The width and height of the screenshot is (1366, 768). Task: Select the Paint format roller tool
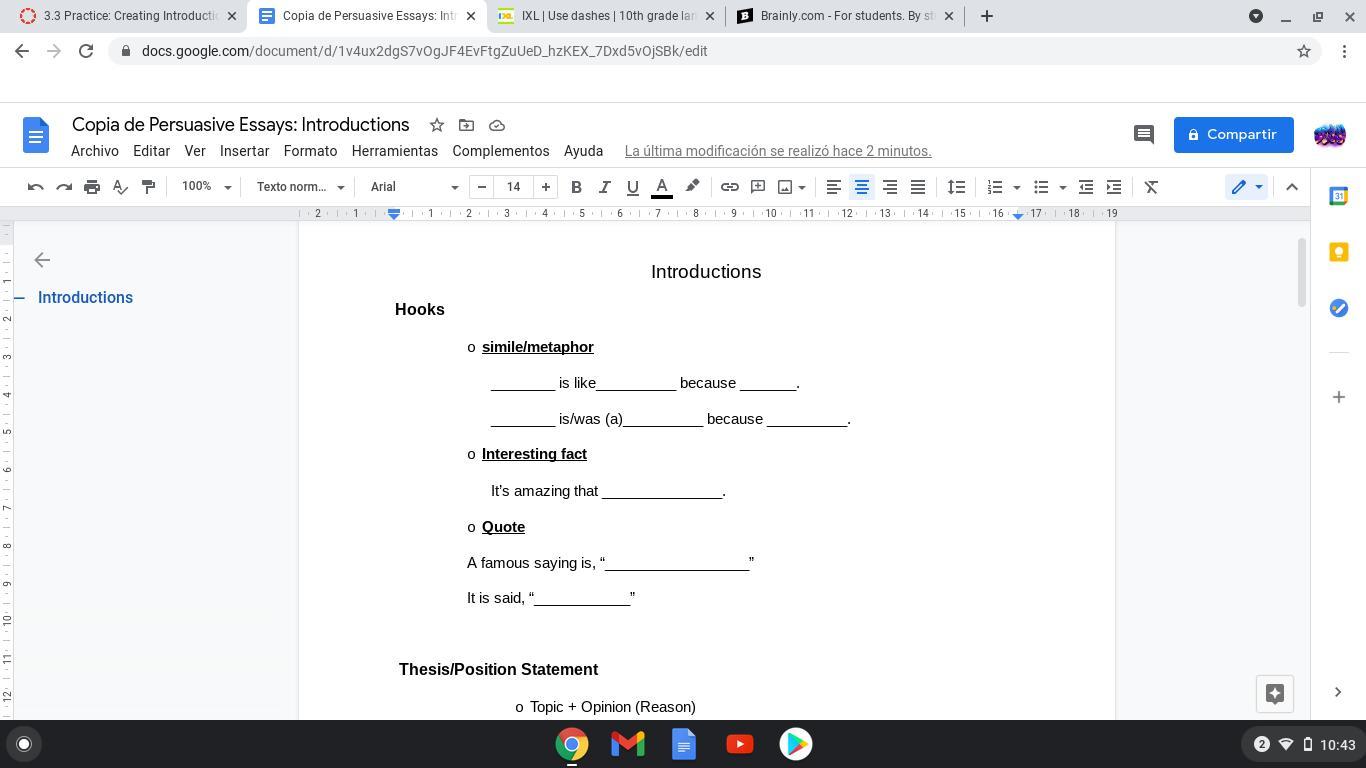(x=148, y=187)
